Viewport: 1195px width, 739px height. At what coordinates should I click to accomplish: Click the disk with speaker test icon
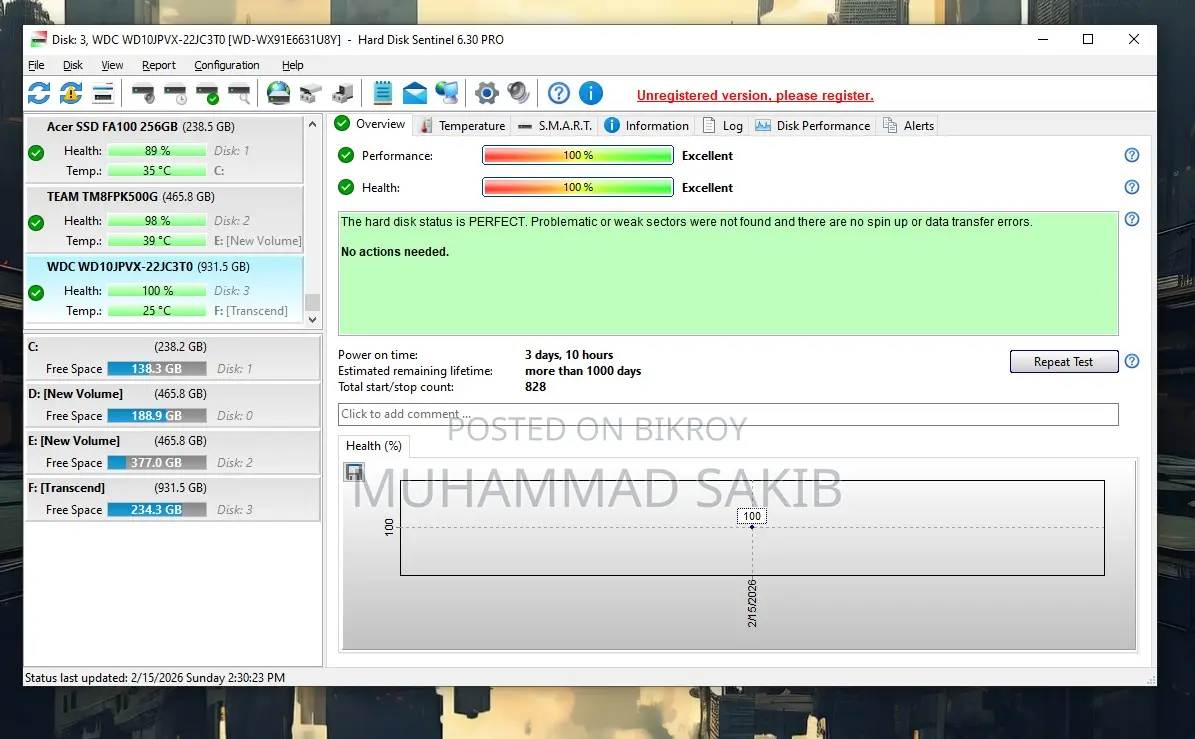point(143,94)
